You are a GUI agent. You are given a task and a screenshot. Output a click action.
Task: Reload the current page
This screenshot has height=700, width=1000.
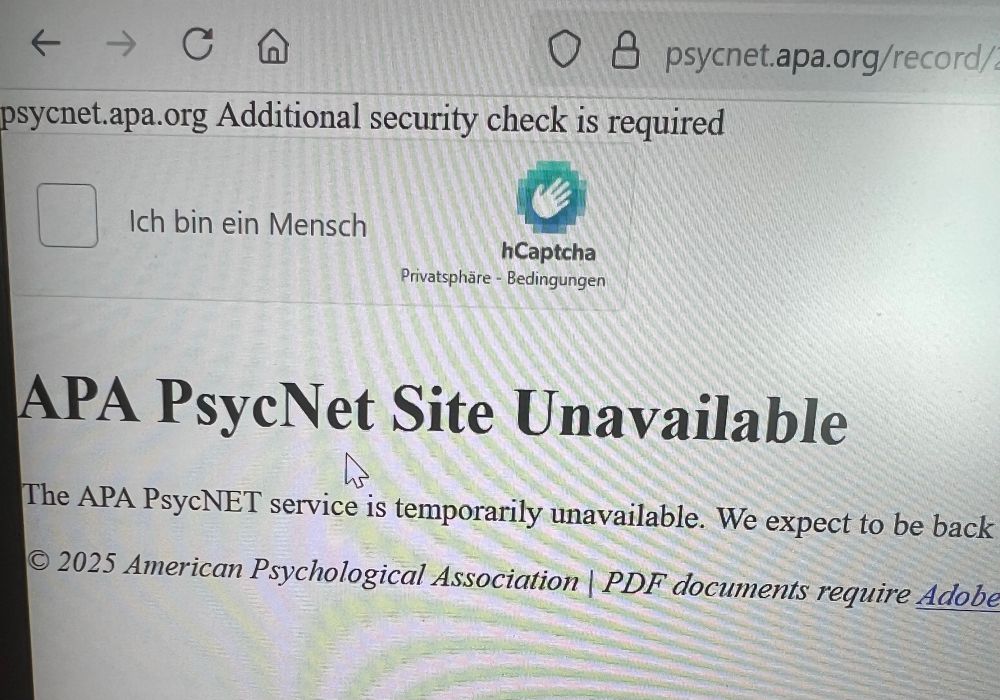pyautogui.click(x=198, y=44)
